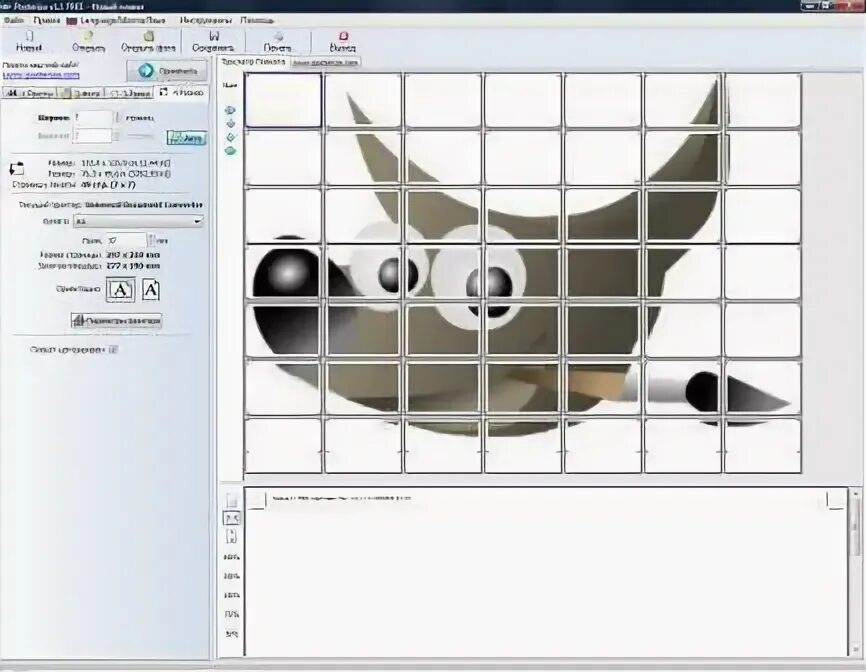Click the scroll-up arrow of bottom pane scrollbar
The height and width of the screenshot is (672, 866).
coord(855,493)
